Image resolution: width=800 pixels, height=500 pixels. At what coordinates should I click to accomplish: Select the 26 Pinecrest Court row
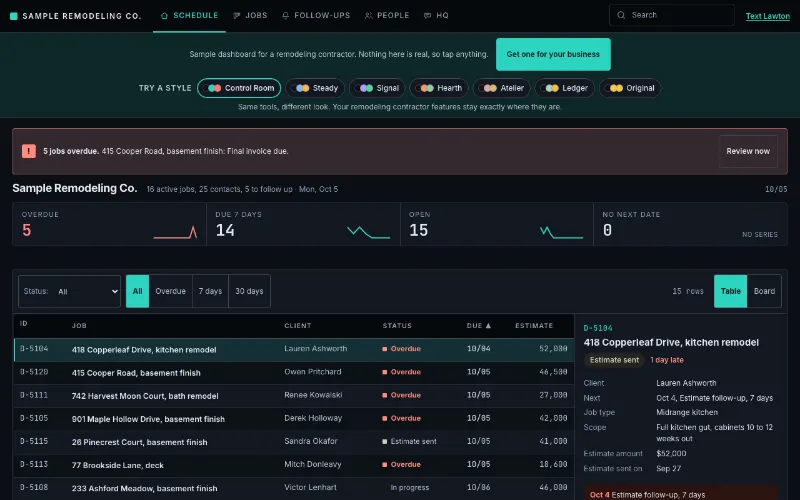click(x=294, y=442)
